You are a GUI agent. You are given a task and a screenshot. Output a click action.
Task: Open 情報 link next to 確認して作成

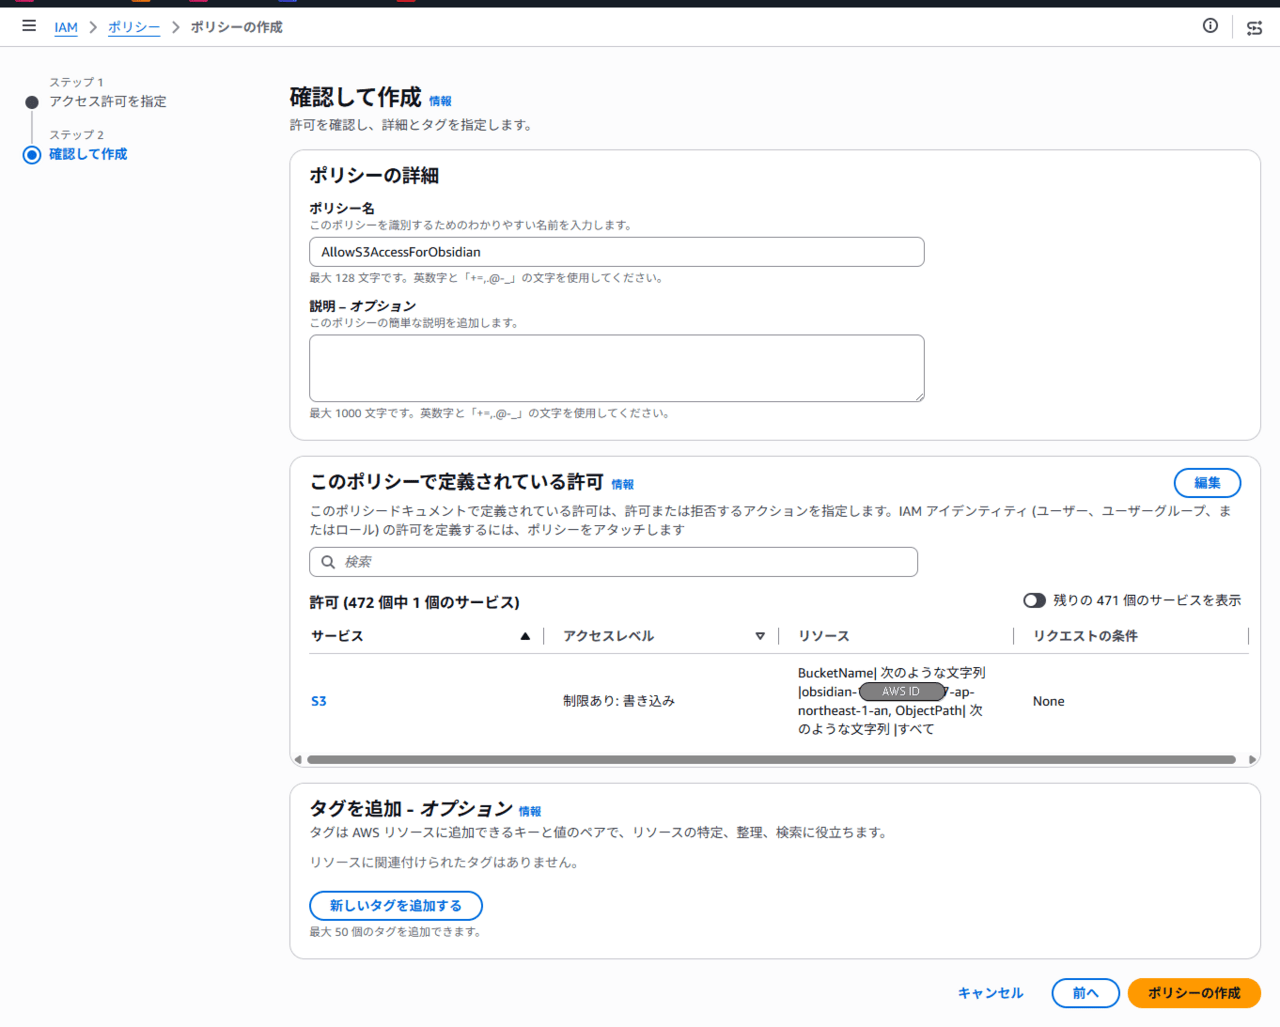coord(440,101)
